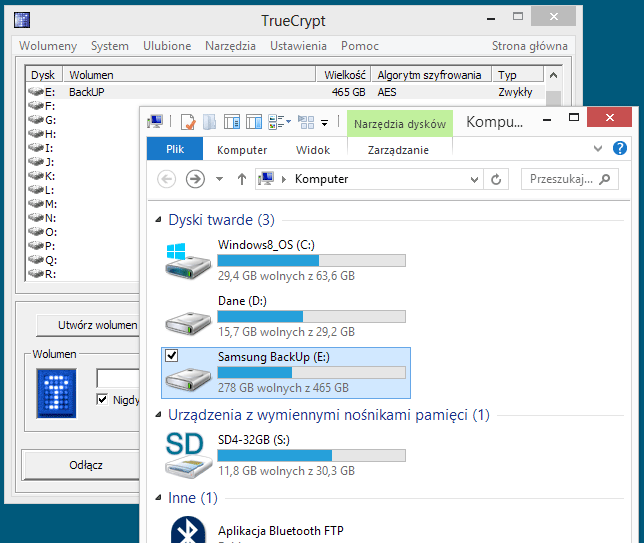Viewport: 644px width, 543px height.
Task: Click the SD4-32GB (S:) capacity bar
Action: pos(311,455)
